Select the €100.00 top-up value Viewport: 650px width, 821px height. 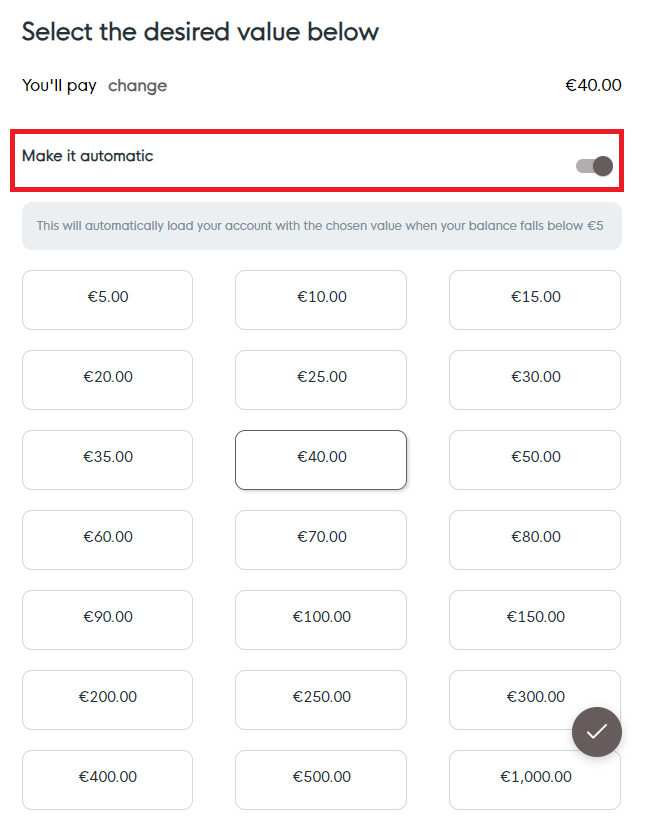320,620
